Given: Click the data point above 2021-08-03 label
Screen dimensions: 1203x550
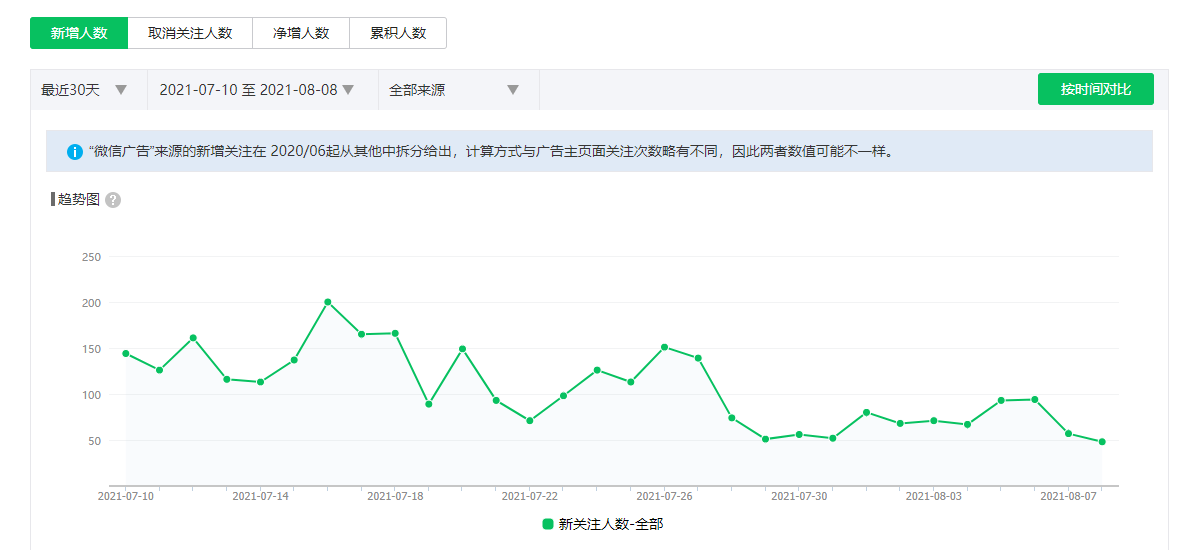Looking at the screenshot, I should pos(933,421).
